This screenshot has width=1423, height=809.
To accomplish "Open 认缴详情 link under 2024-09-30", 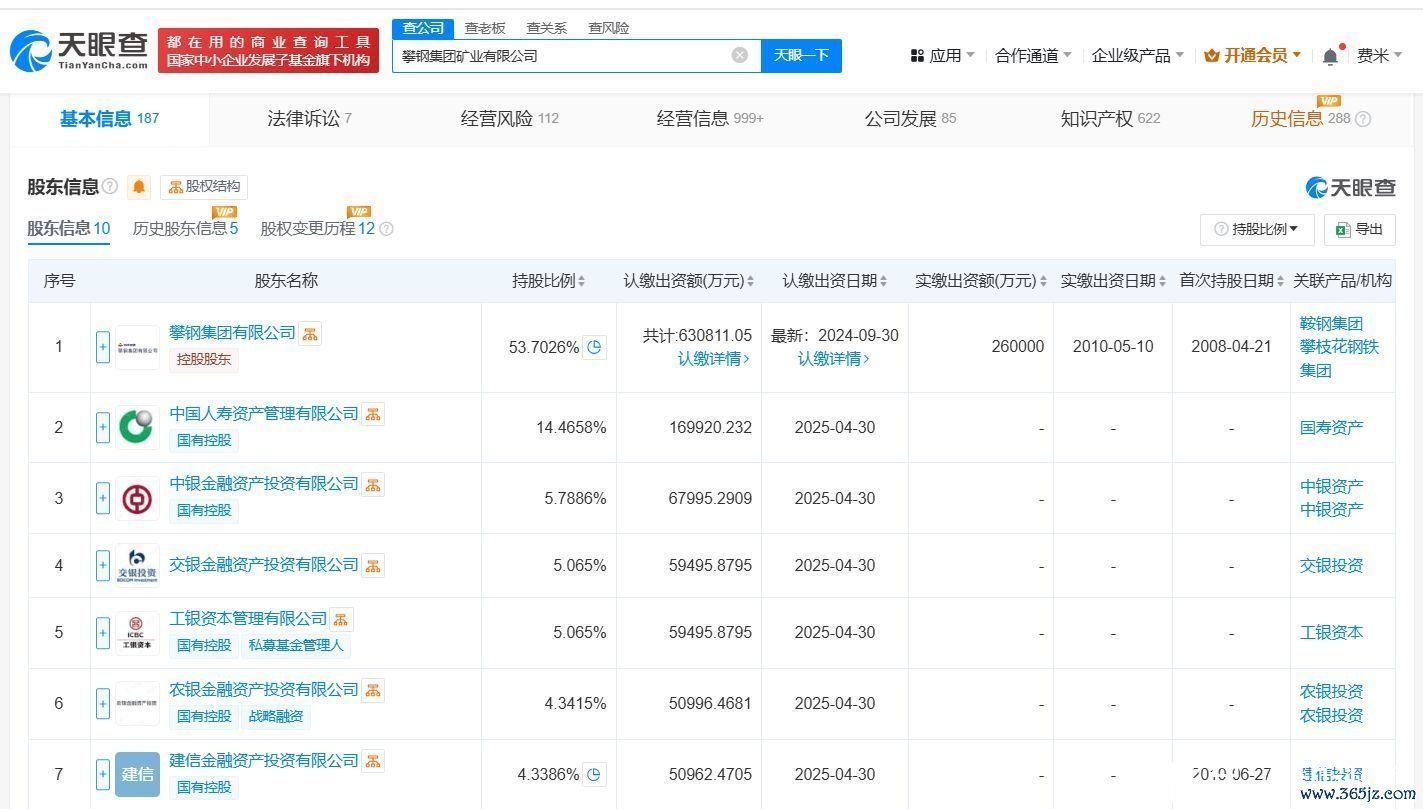I will click(x=834, y=358).
